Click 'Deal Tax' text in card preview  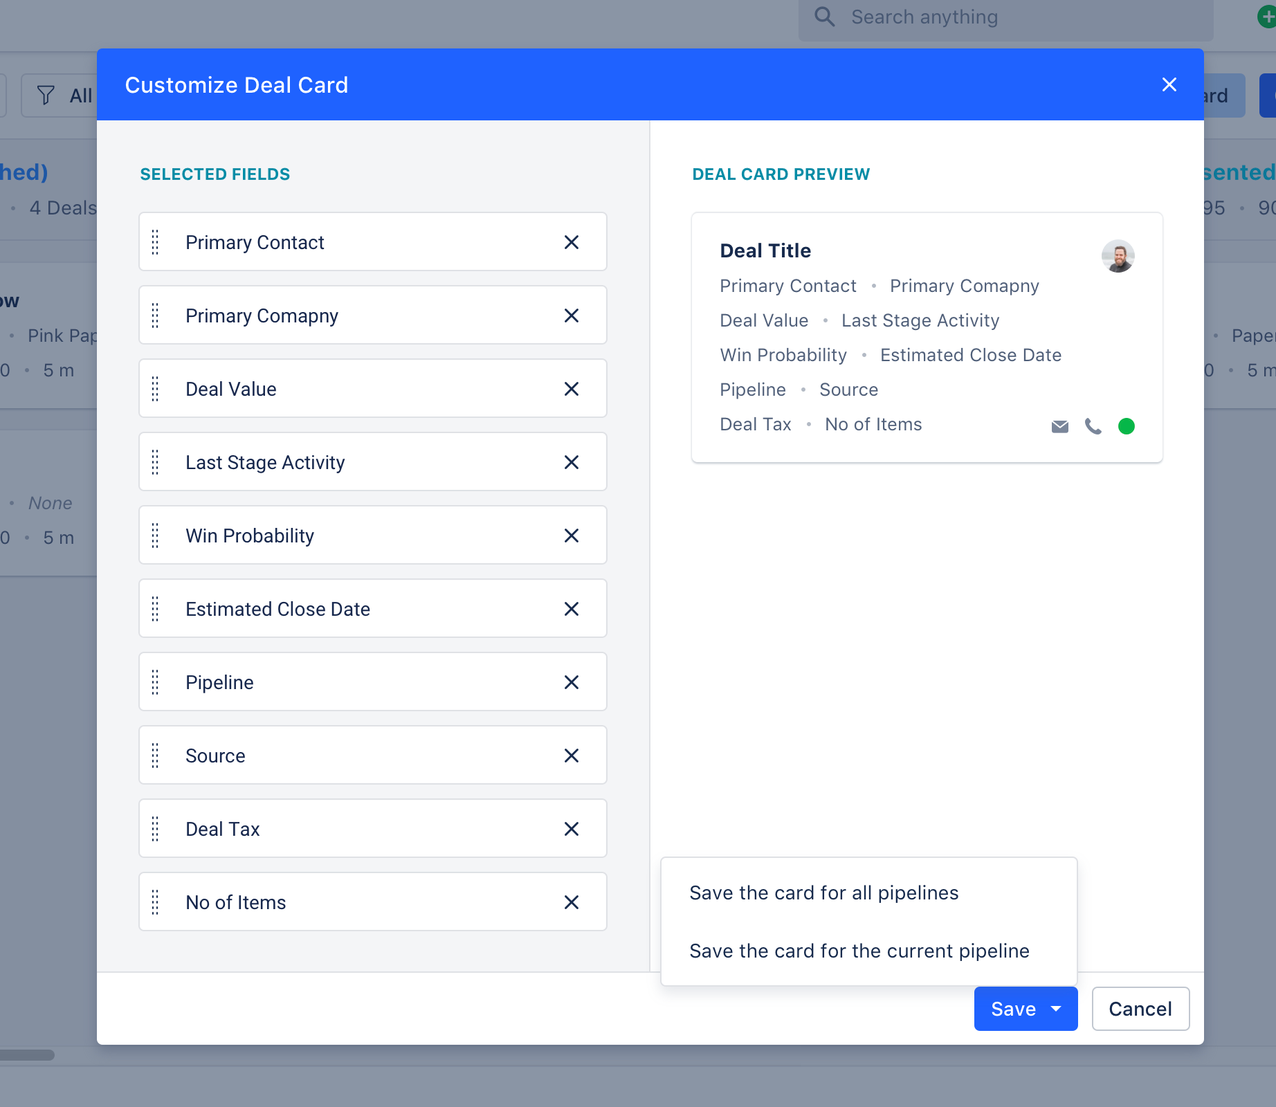pos(755,425)
